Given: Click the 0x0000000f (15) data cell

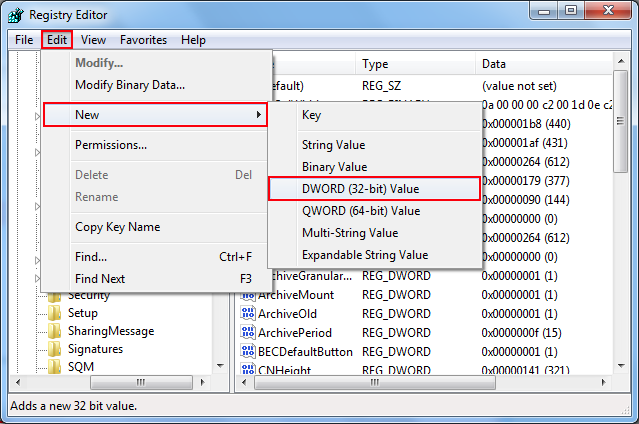Looking at the screenshot, I should click(521, 333).
